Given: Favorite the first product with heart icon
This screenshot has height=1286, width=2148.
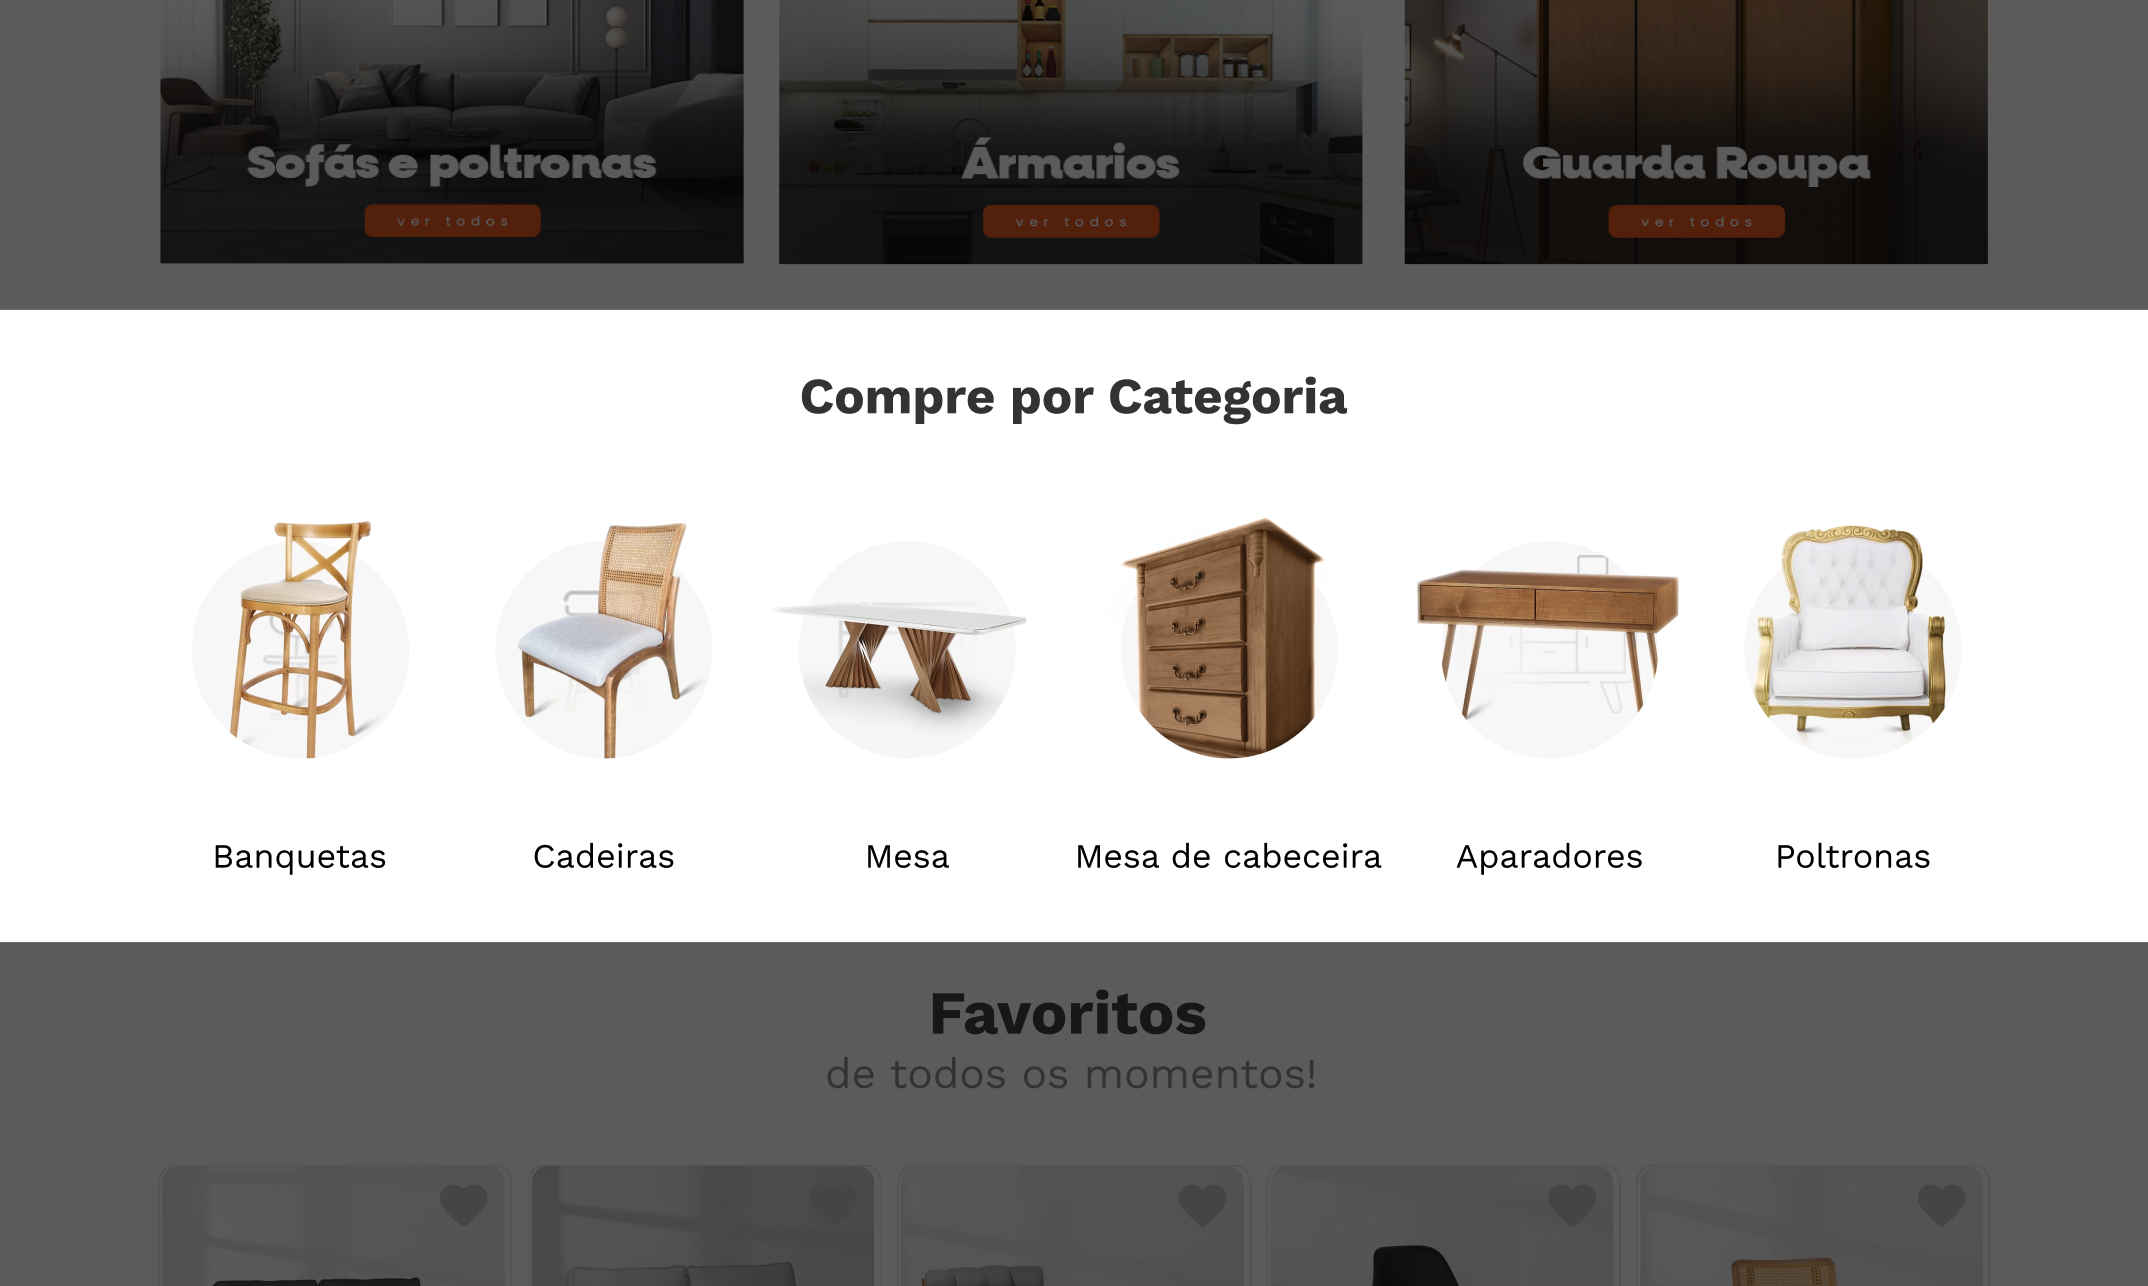Looking at the screenshot, I should tap(463, 1204).
